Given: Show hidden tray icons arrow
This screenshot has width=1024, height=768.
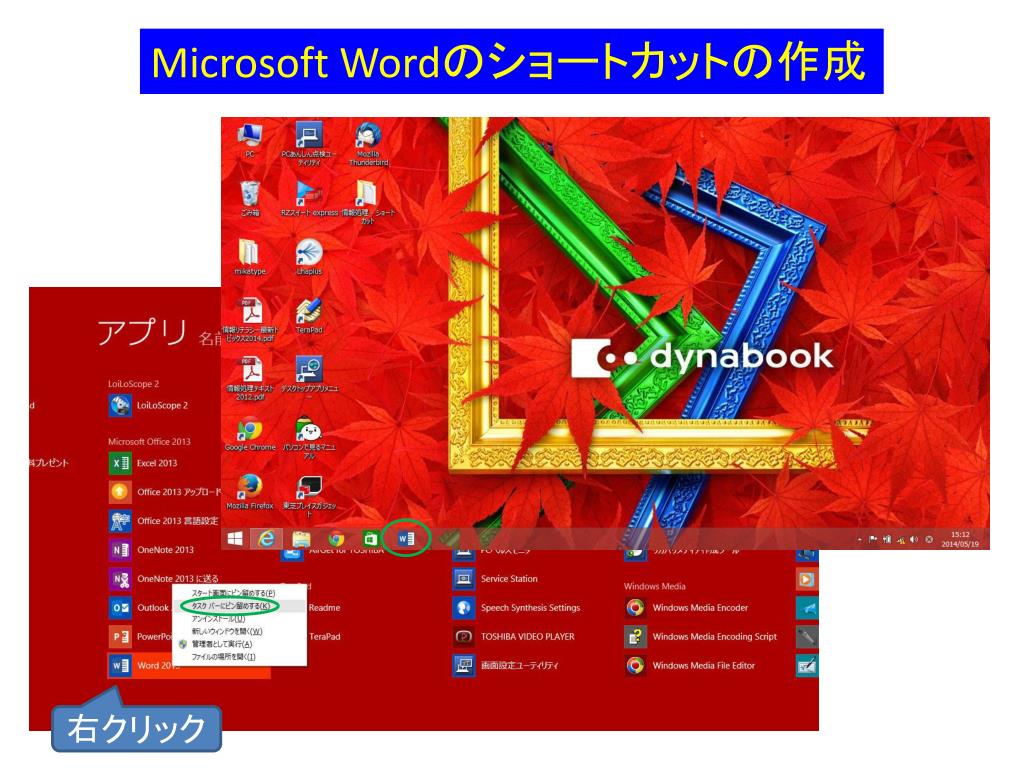Looking at the screenshot, I should (x=859, y=539).
